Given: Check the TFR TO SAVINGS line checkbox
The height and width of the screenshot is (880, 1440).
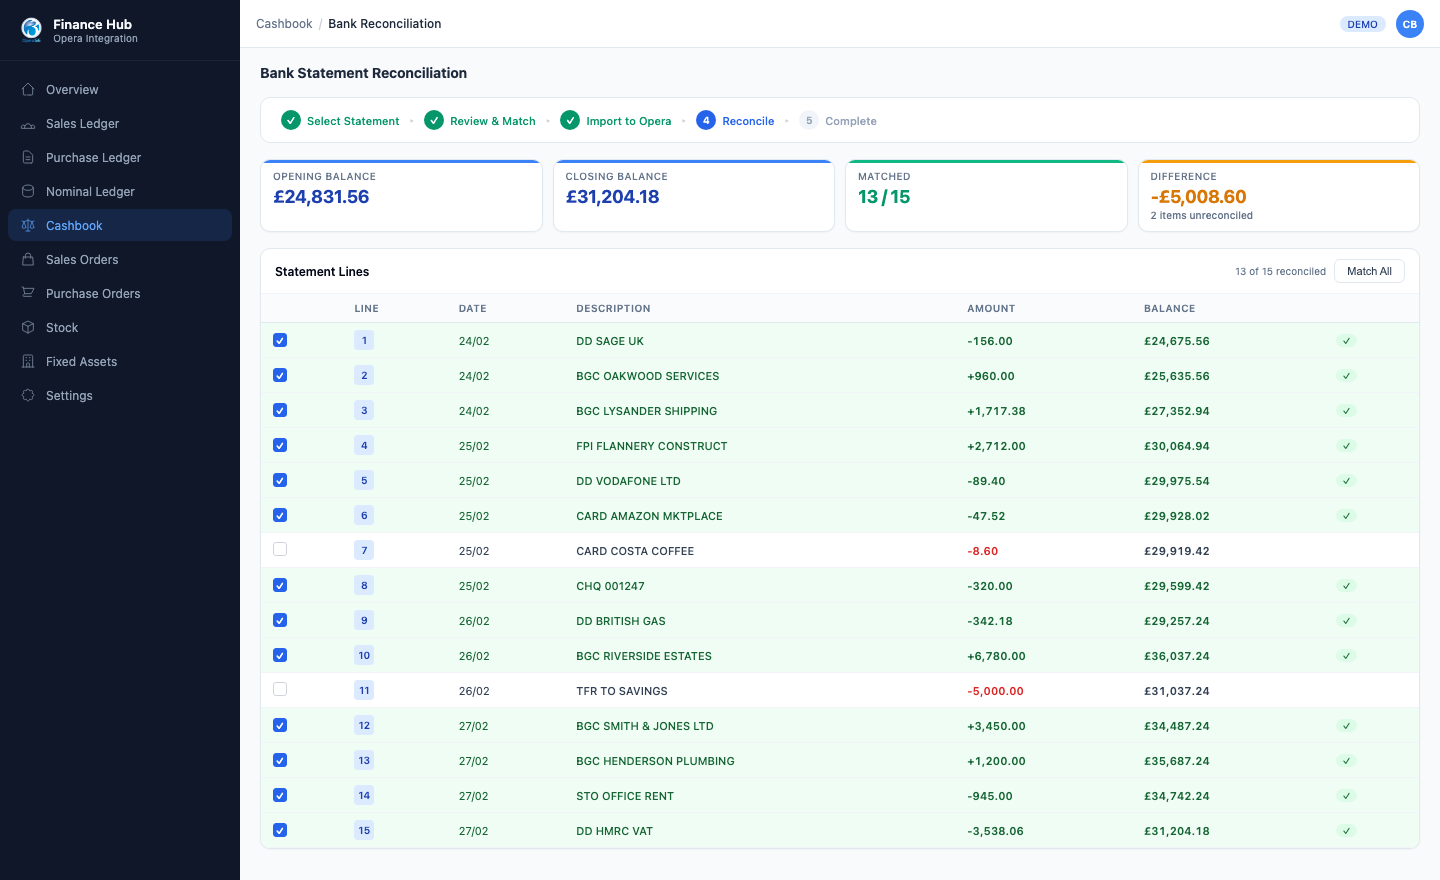Looking at the screenshot, I should (x=280, y=689).
